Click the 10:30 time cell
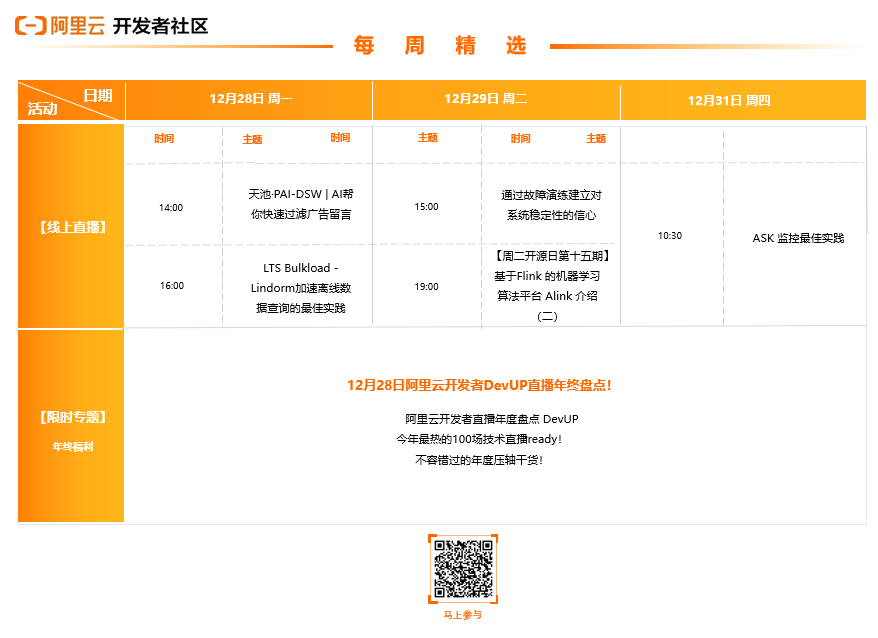 [x=670, y=236]
